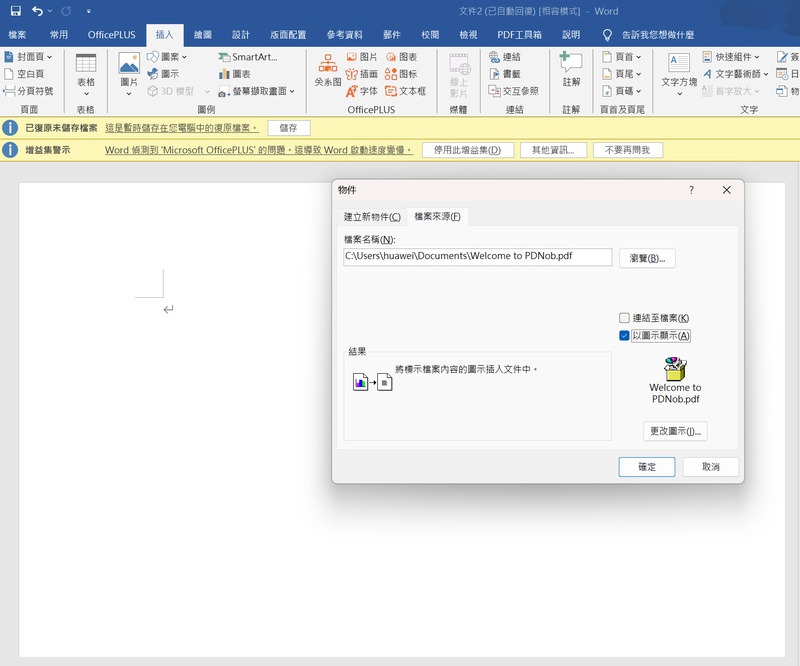Insert a 分頁符號 page break

coord(28,91)
